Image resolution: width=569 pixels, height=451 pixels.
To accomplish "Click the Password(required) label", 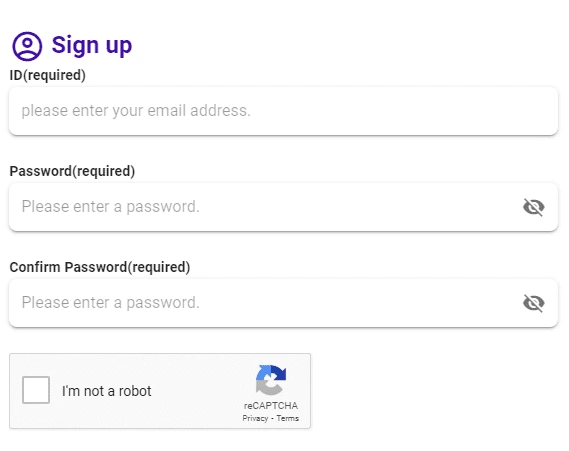I will click(x=72, y=171).
